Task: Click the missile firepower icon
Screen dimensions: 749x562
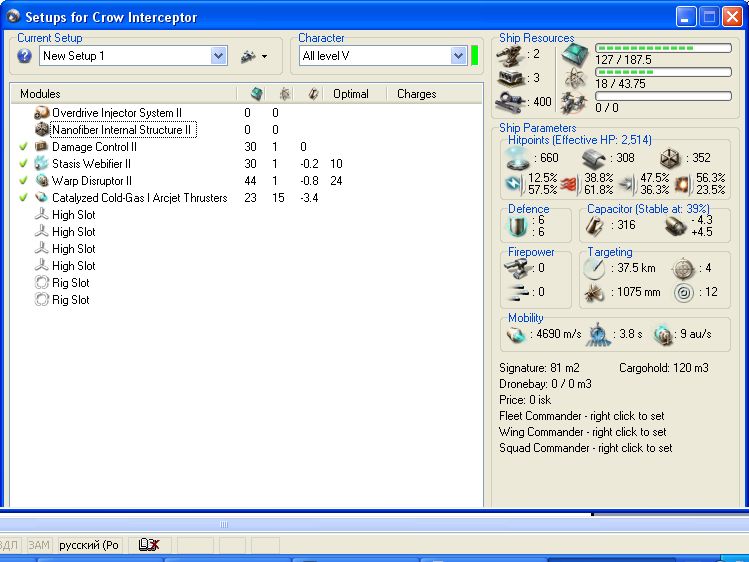Action: pyautogui.click(x=519, y=292)
